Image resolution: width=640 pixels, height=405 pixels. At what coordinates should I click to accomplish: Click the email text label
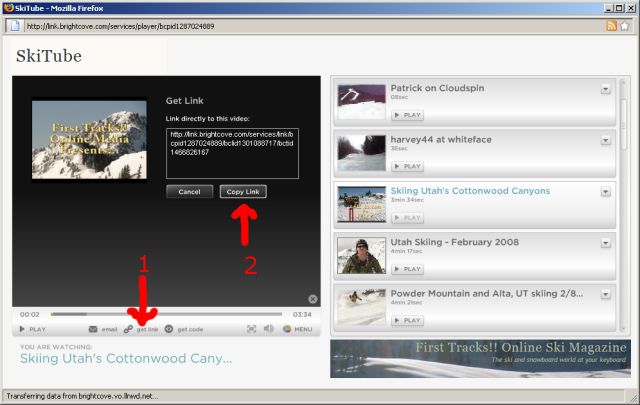(x=109, y=329)
